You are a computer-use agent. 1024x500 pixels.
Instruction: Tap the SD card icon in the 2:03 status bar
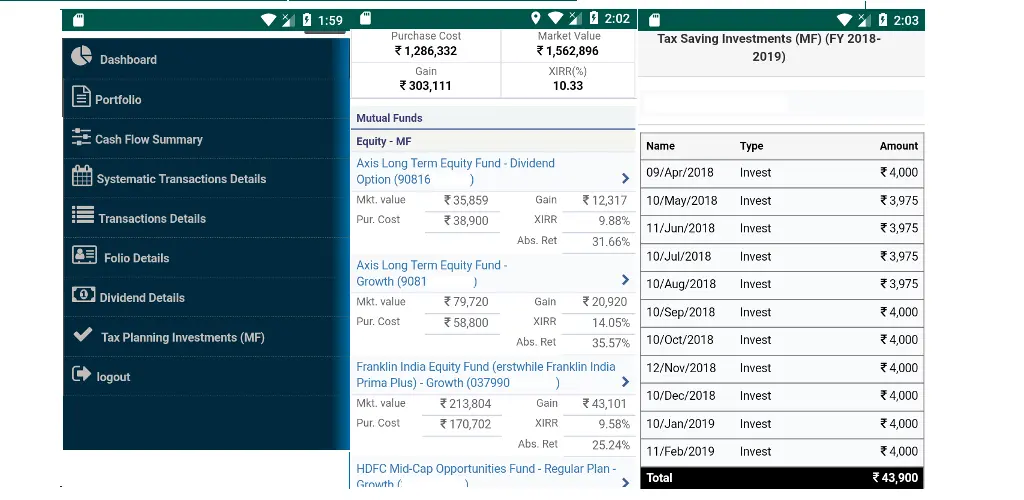coord(654,20)
